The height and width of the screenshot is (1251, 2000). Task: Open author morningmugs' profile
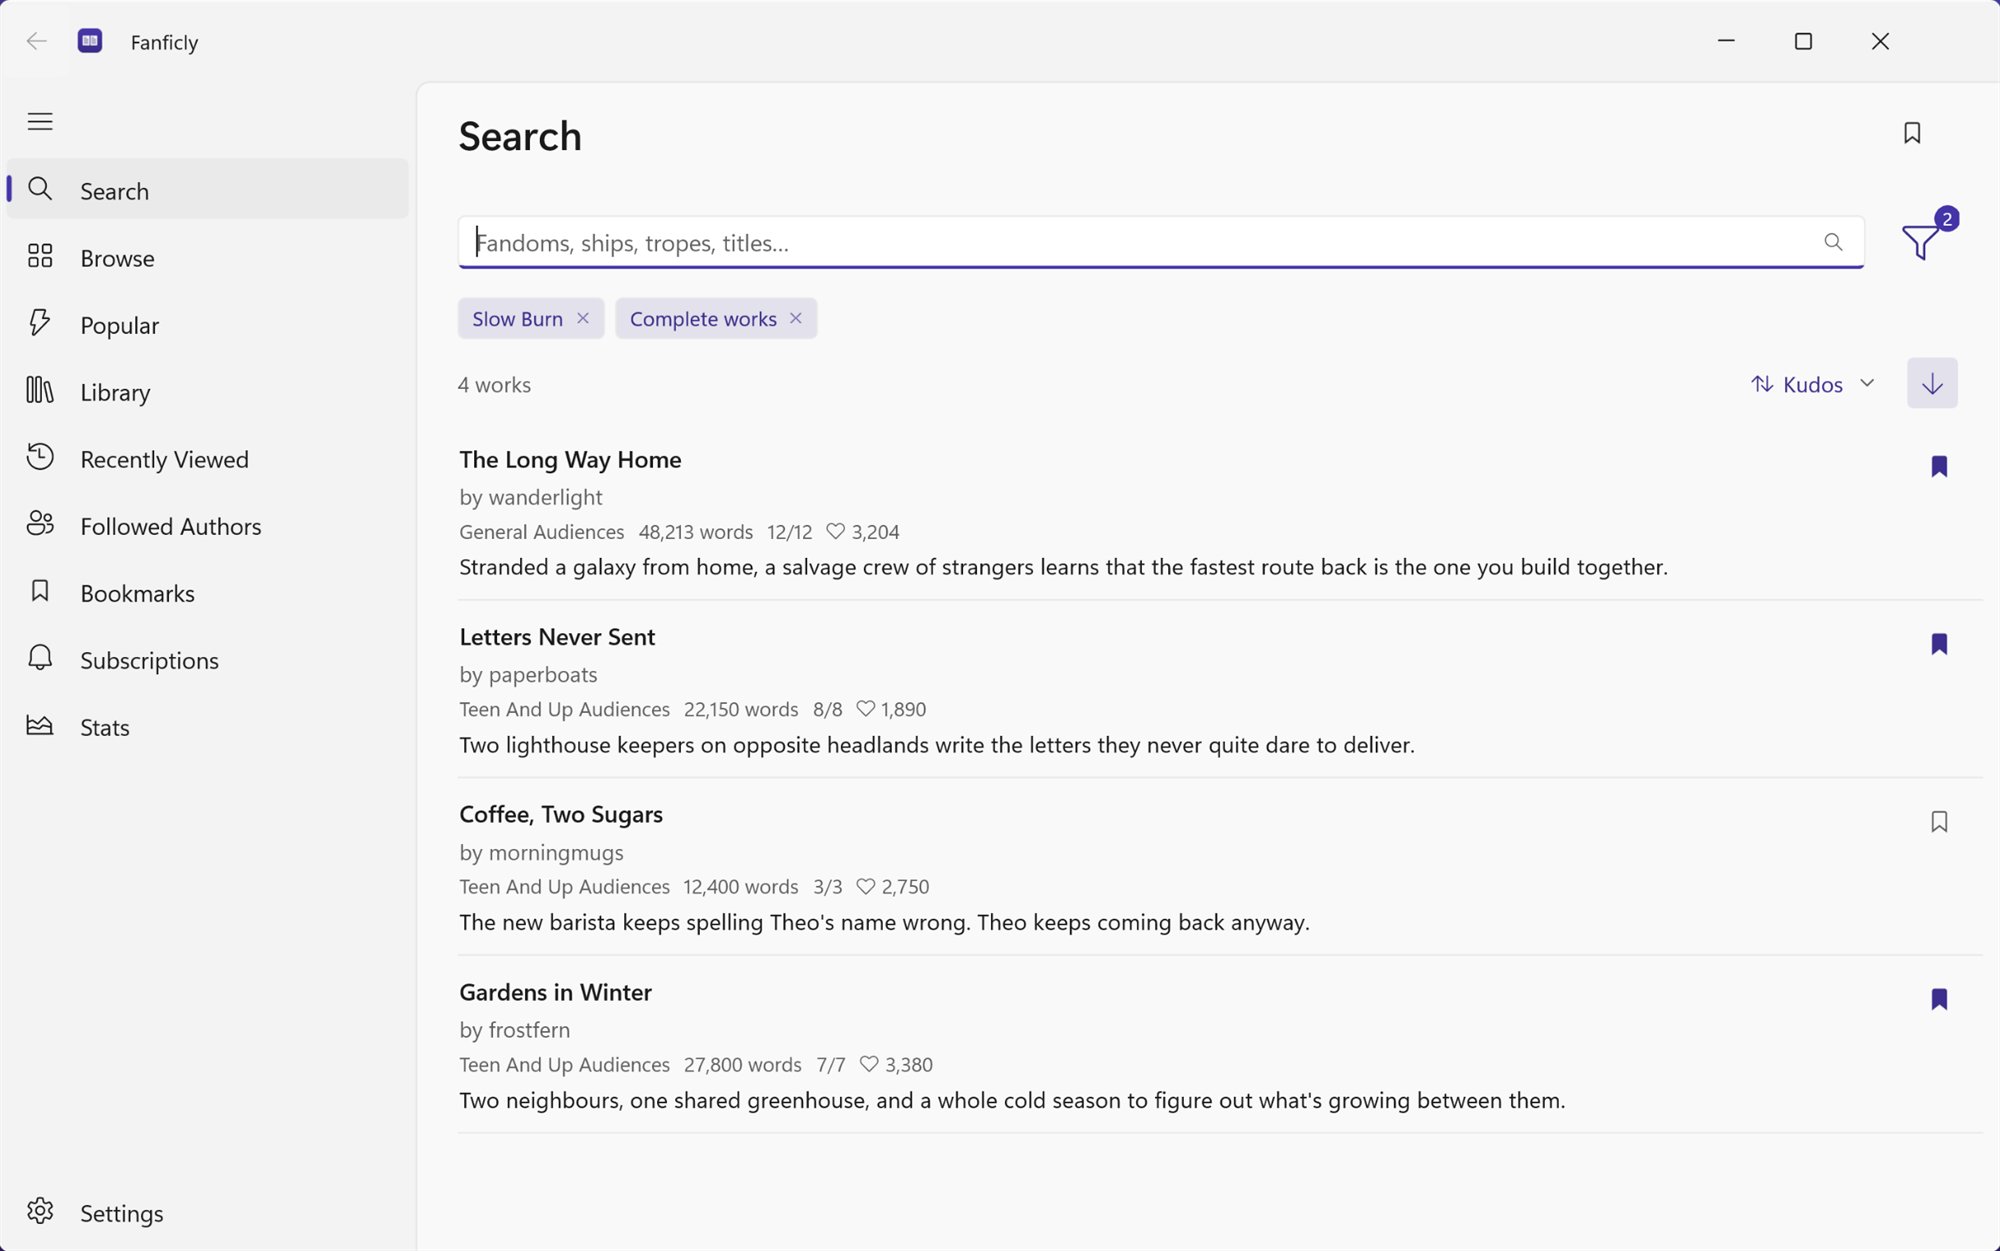pyautogui.click(x=556, y=853)
